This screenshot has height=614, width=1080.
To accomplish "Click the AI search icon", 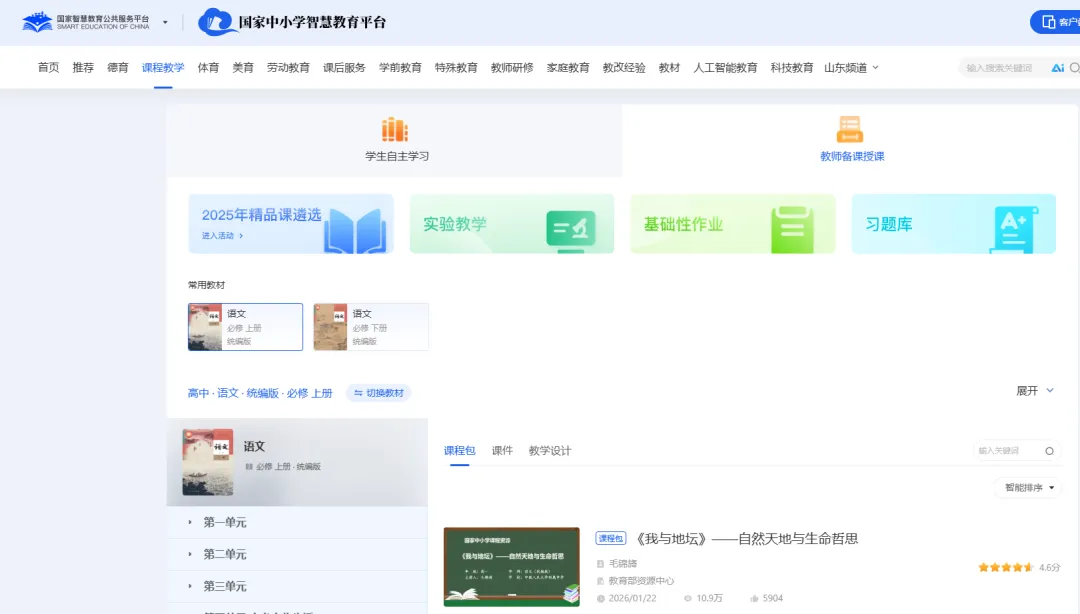I will [1057, 68].
